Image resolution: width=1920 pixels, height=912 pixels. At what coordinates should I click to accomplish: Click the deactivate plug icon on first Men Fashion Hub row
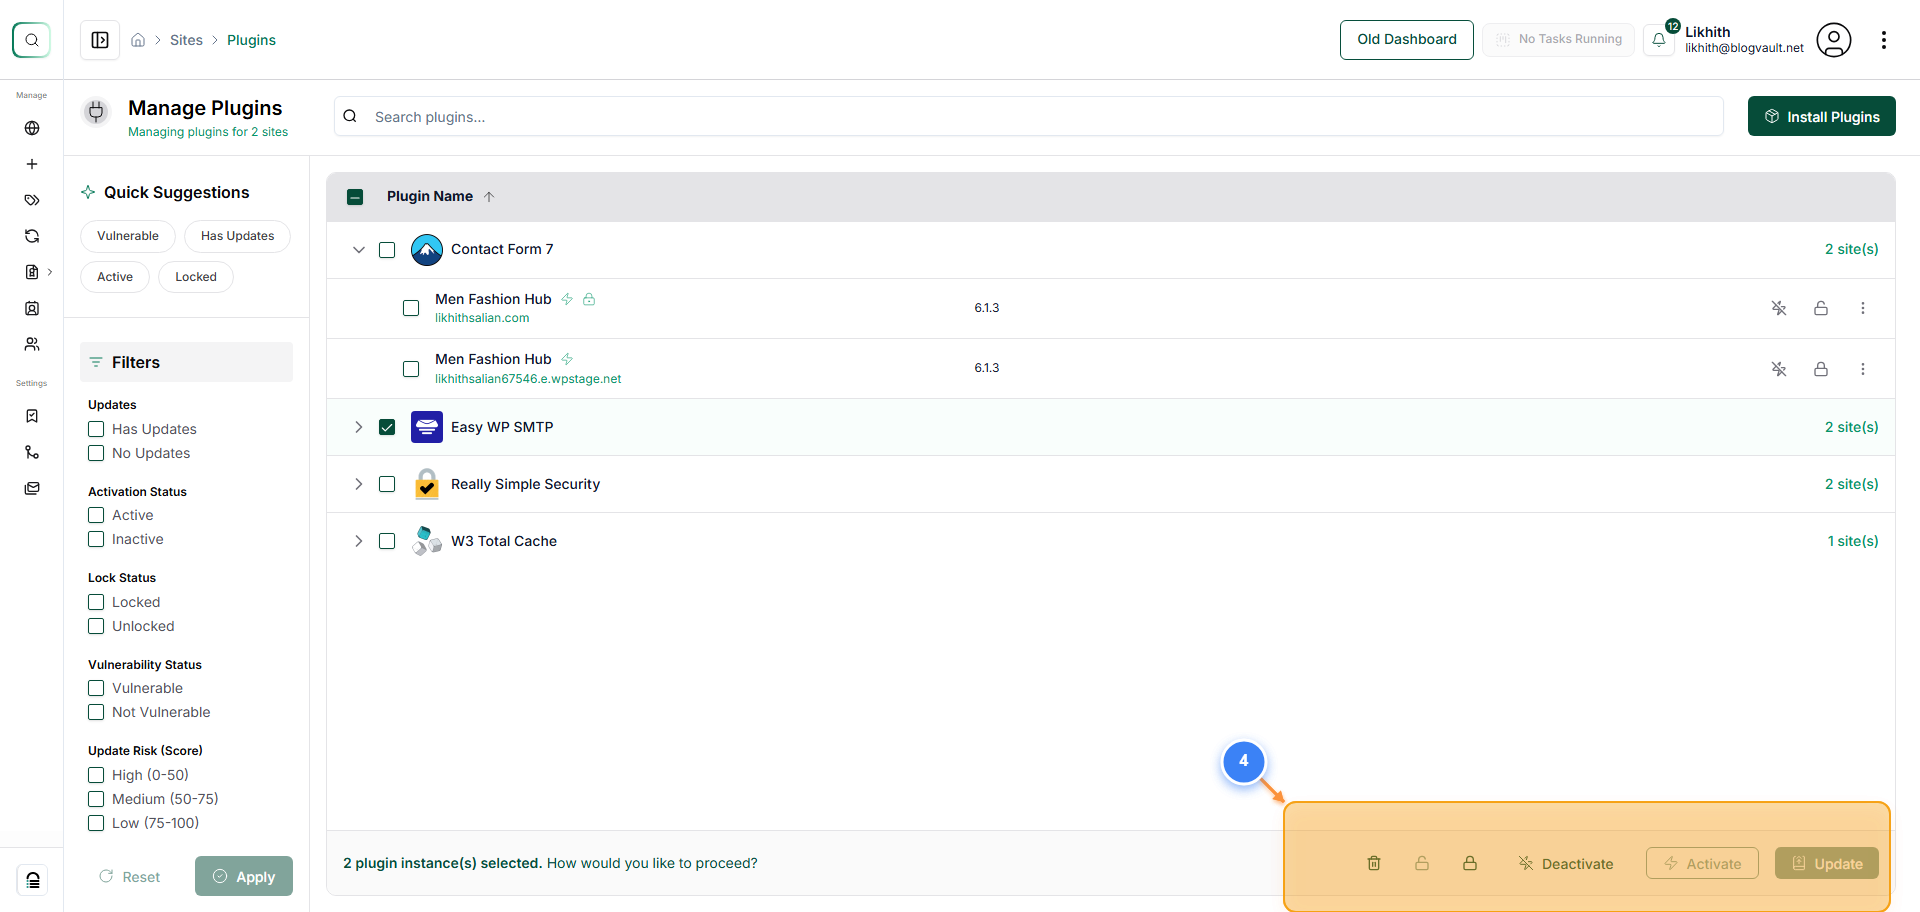click(x=1779, y=308)
